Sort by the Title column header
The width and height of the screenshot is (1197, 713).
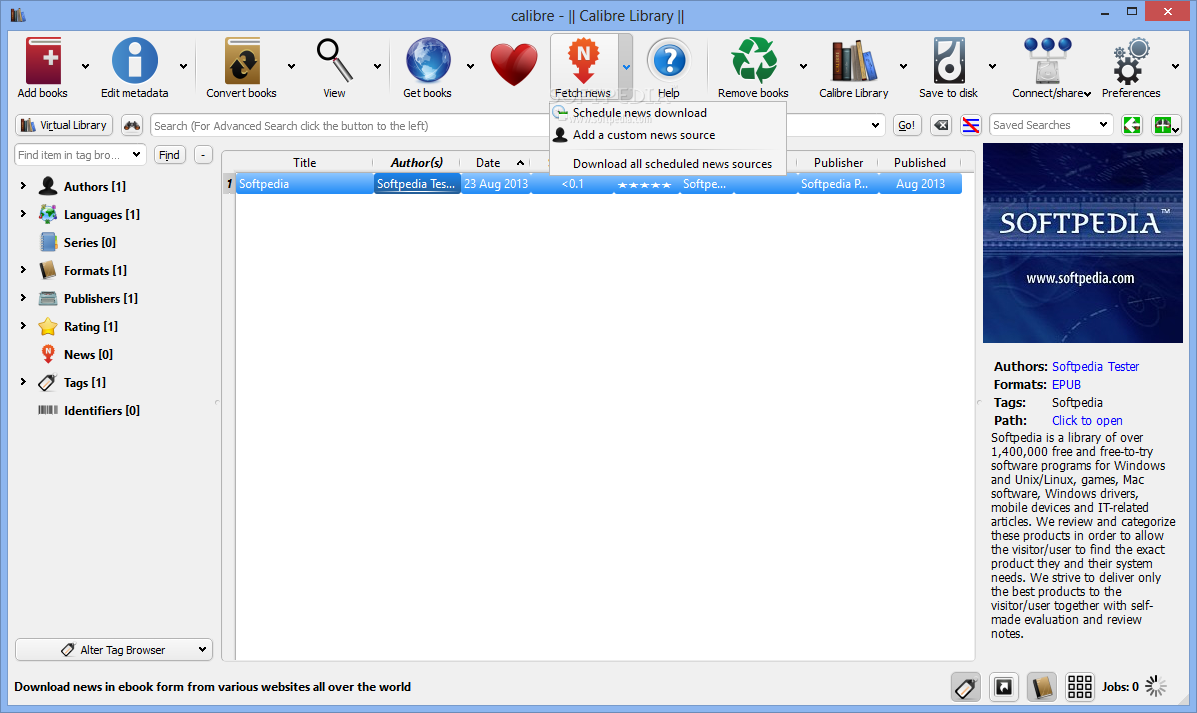click(x=305, y=163)
